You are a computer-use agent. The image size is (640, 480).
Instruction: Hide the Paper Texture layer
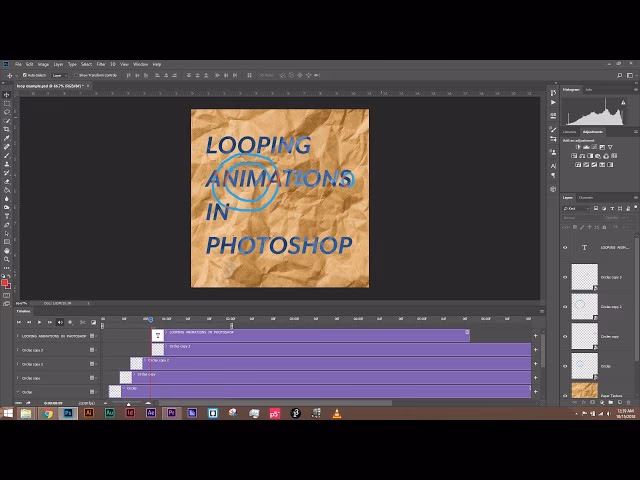point(565,395)
